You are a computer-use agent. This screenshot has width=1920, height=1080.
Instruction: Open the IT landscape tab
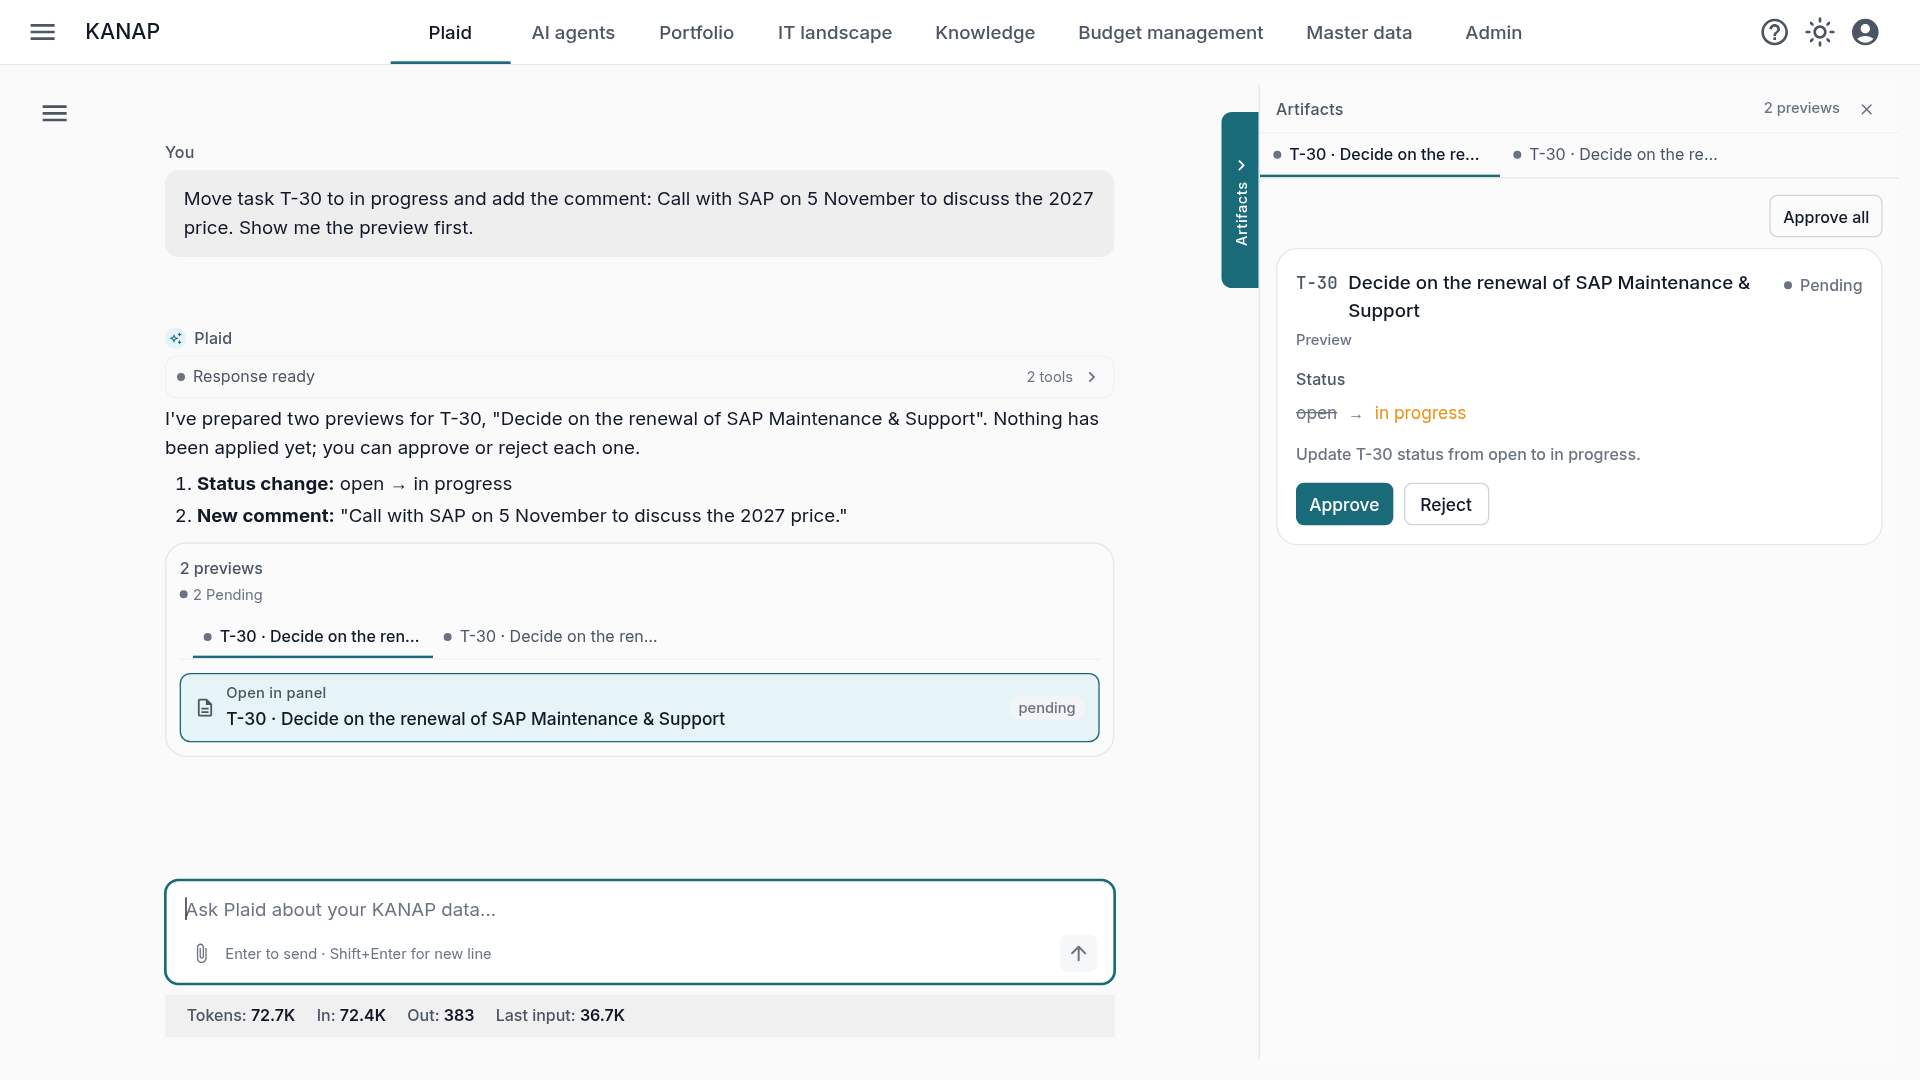pos(835,32)
